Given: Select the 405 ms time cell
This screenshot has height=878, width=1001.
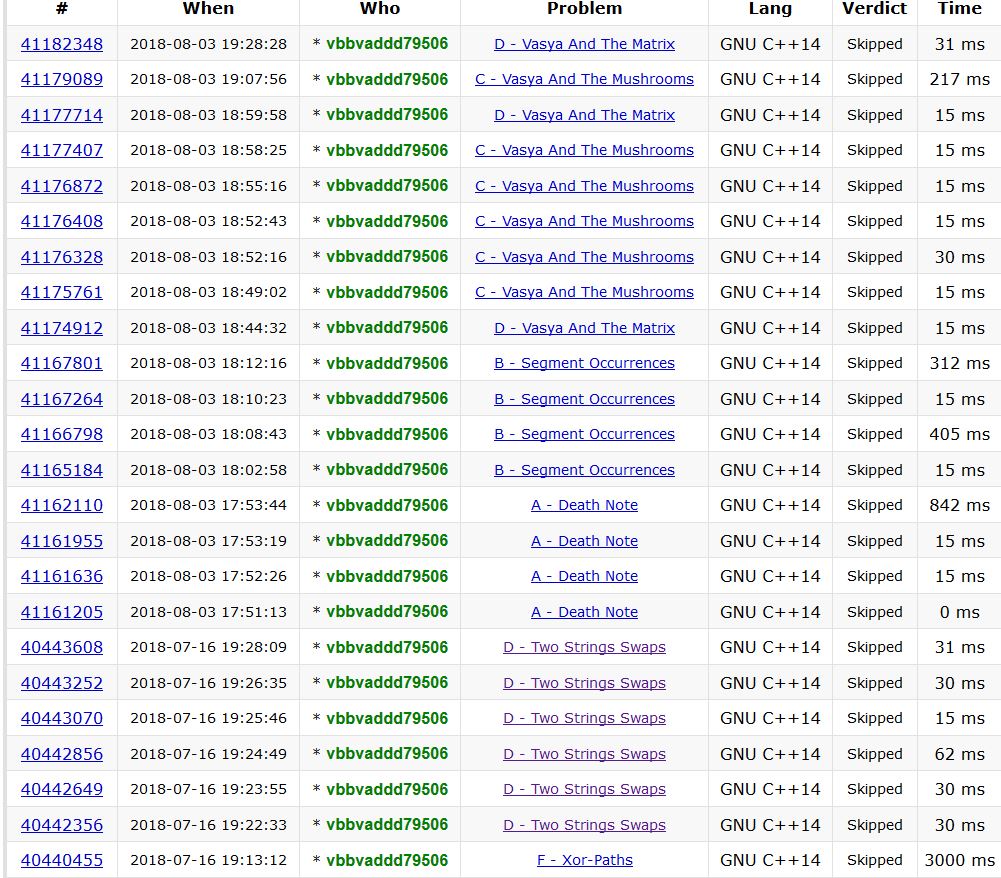Looking at the screenshot, I should pos(960,434).
